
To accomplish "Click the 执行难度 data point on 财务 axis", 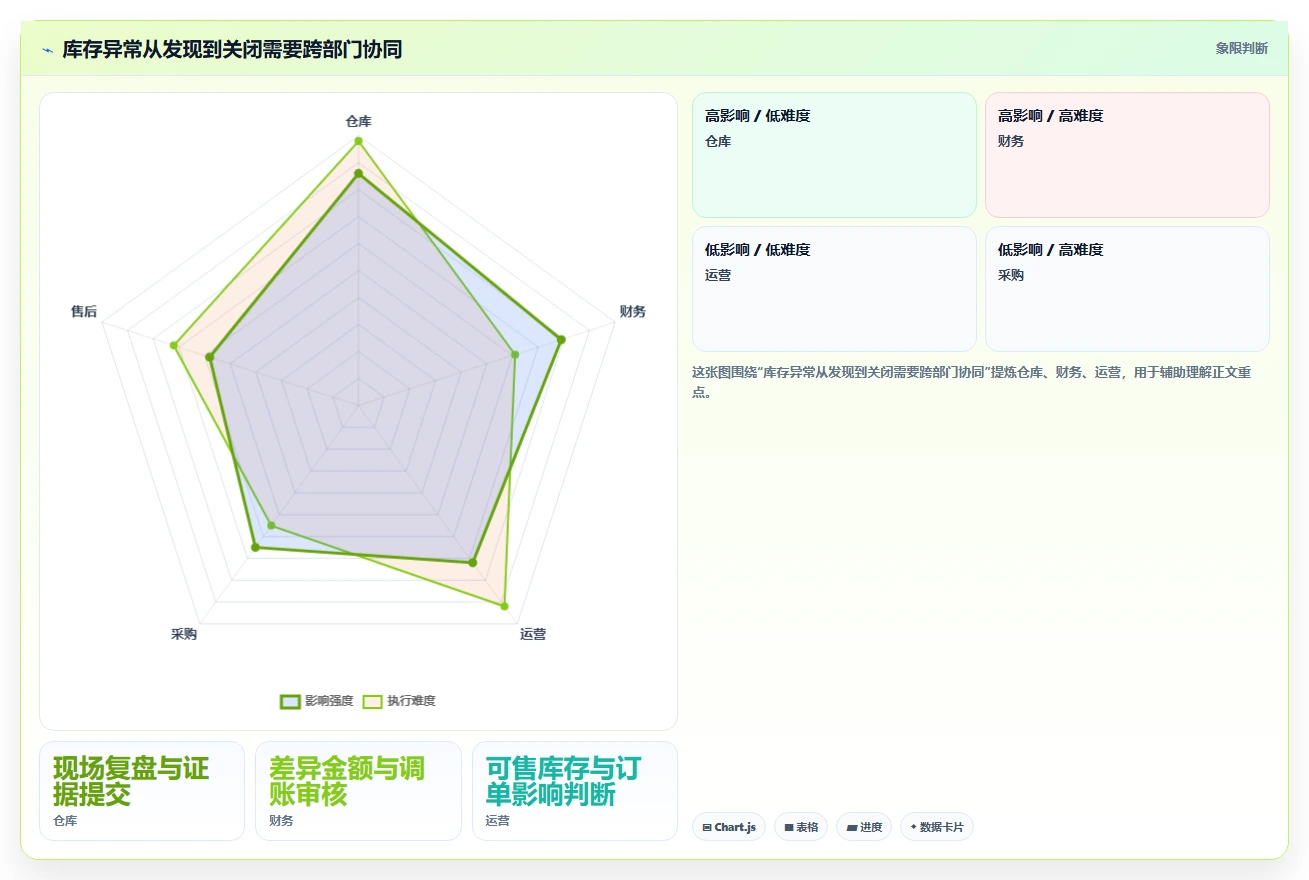I will coord(515,354).
